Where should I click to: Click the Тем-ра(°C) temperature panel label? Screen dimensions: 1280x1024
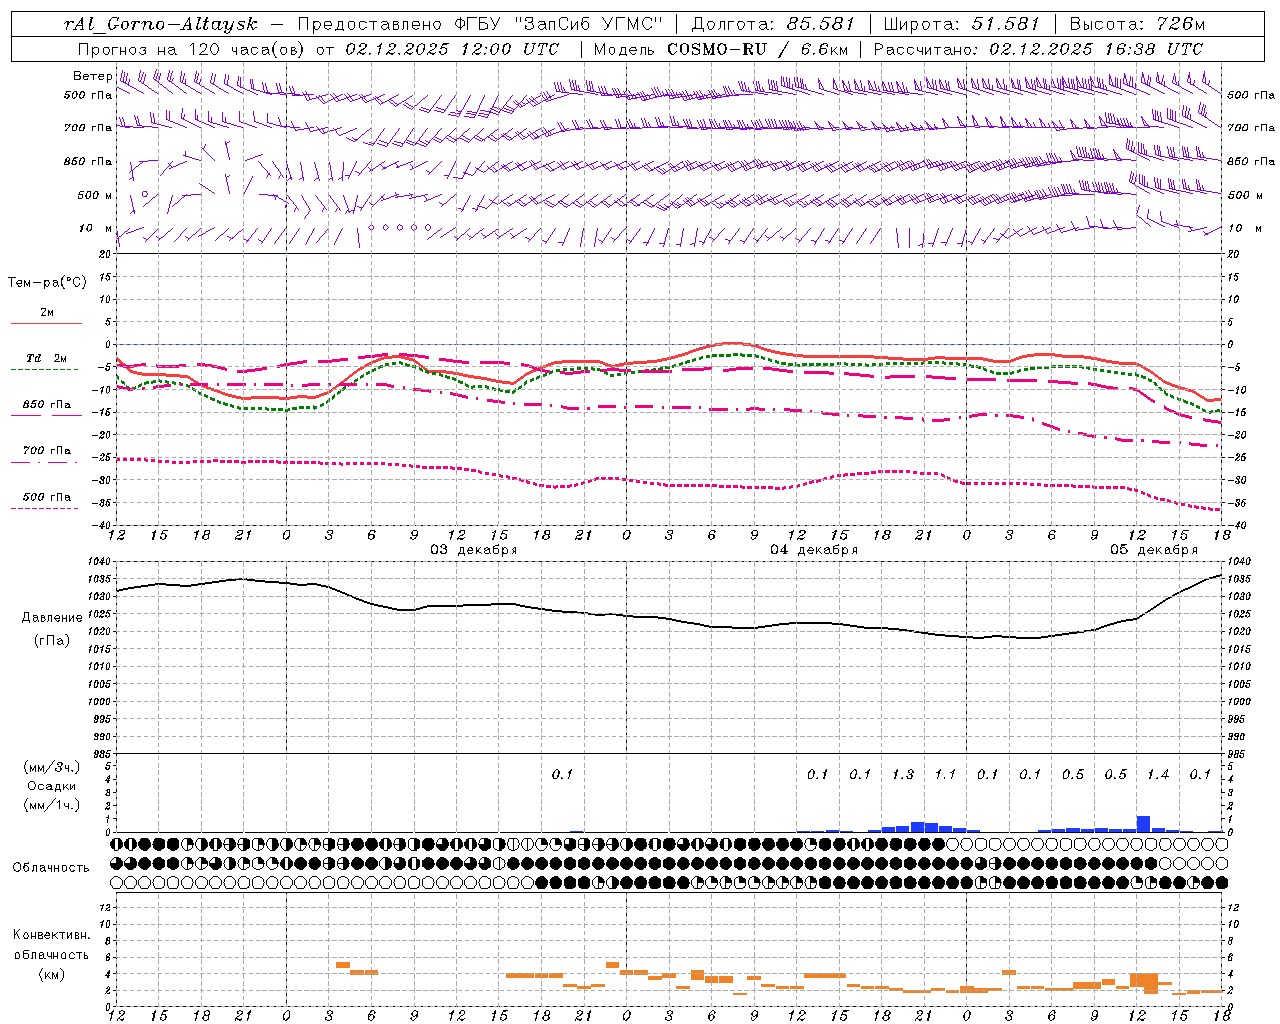pos(47,283)
